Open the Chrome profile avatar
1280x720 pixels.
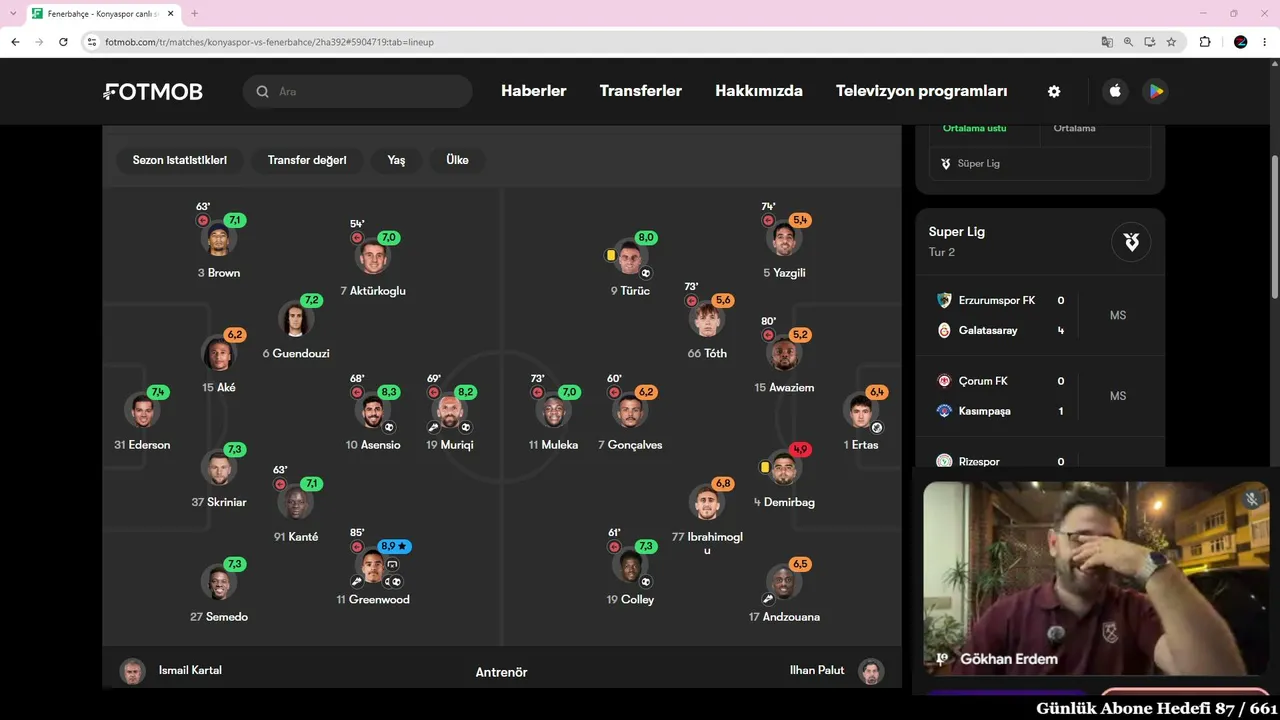(x=1241, y=42)
